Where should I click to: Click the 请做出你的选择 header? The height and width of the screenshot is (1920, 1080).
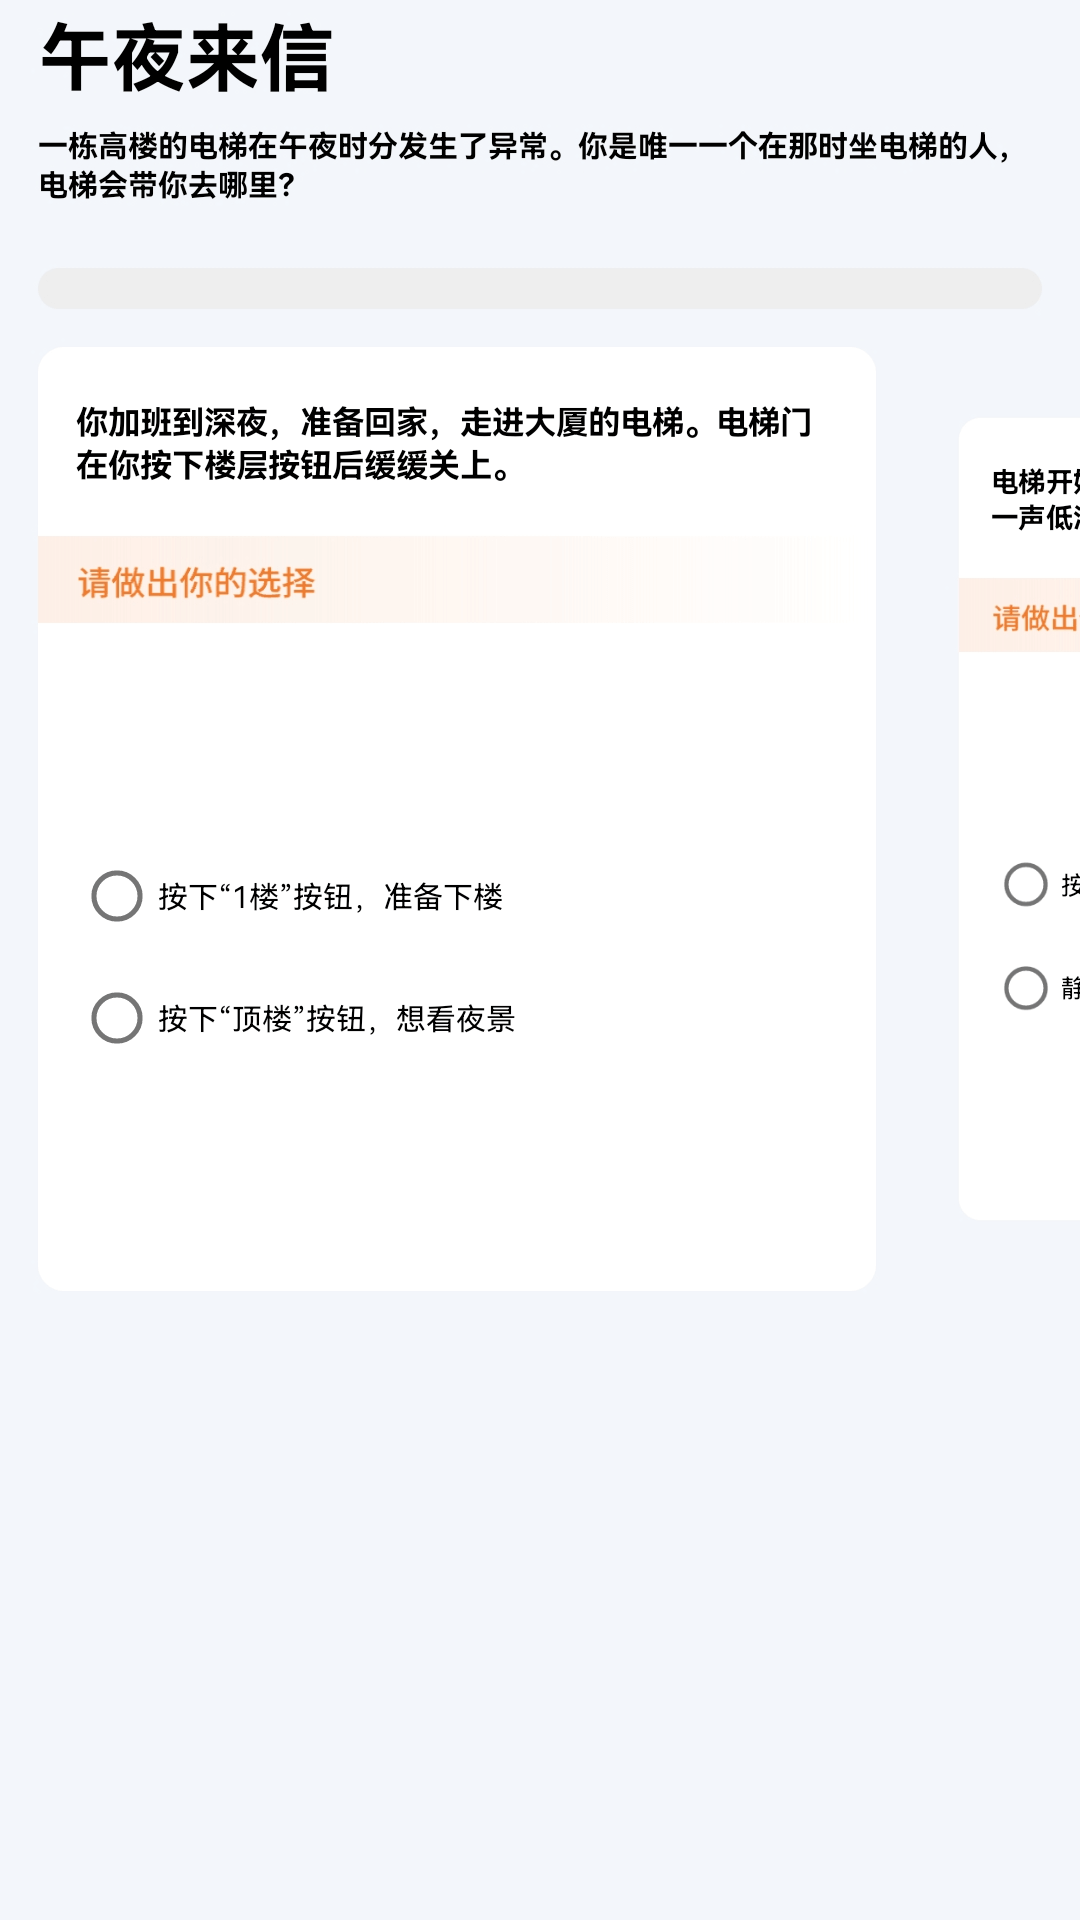point(196,583)
